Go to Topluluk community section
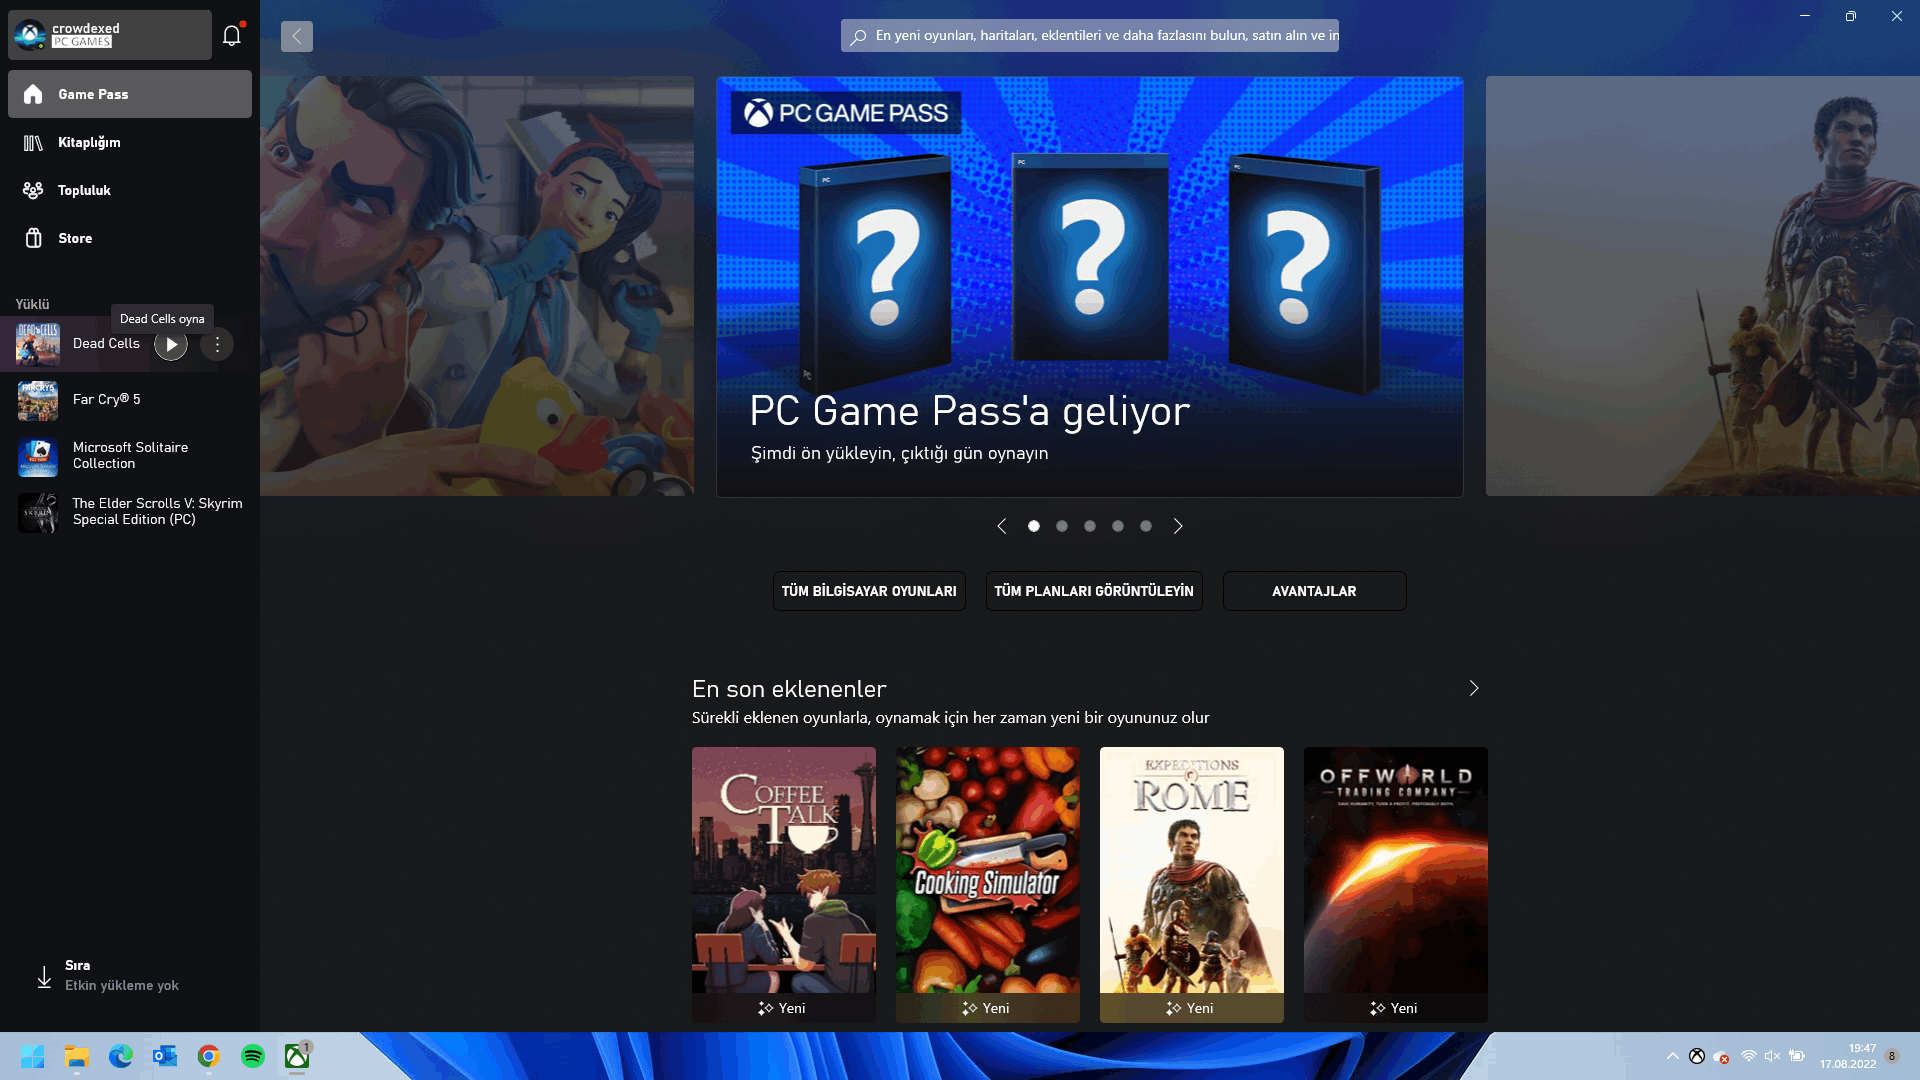The height and width of the screenshot is (1080, 1920). pos(130,190)
